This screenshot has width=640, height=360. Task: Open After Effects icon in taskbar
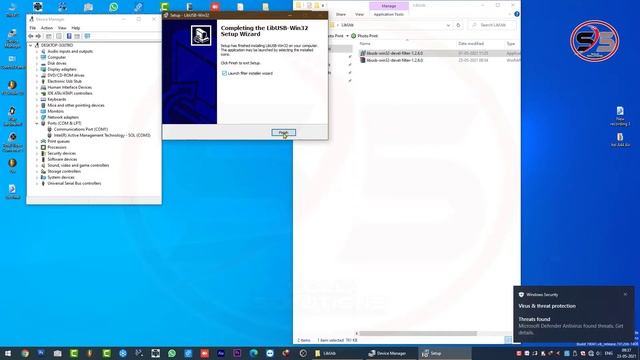(221, 353)
